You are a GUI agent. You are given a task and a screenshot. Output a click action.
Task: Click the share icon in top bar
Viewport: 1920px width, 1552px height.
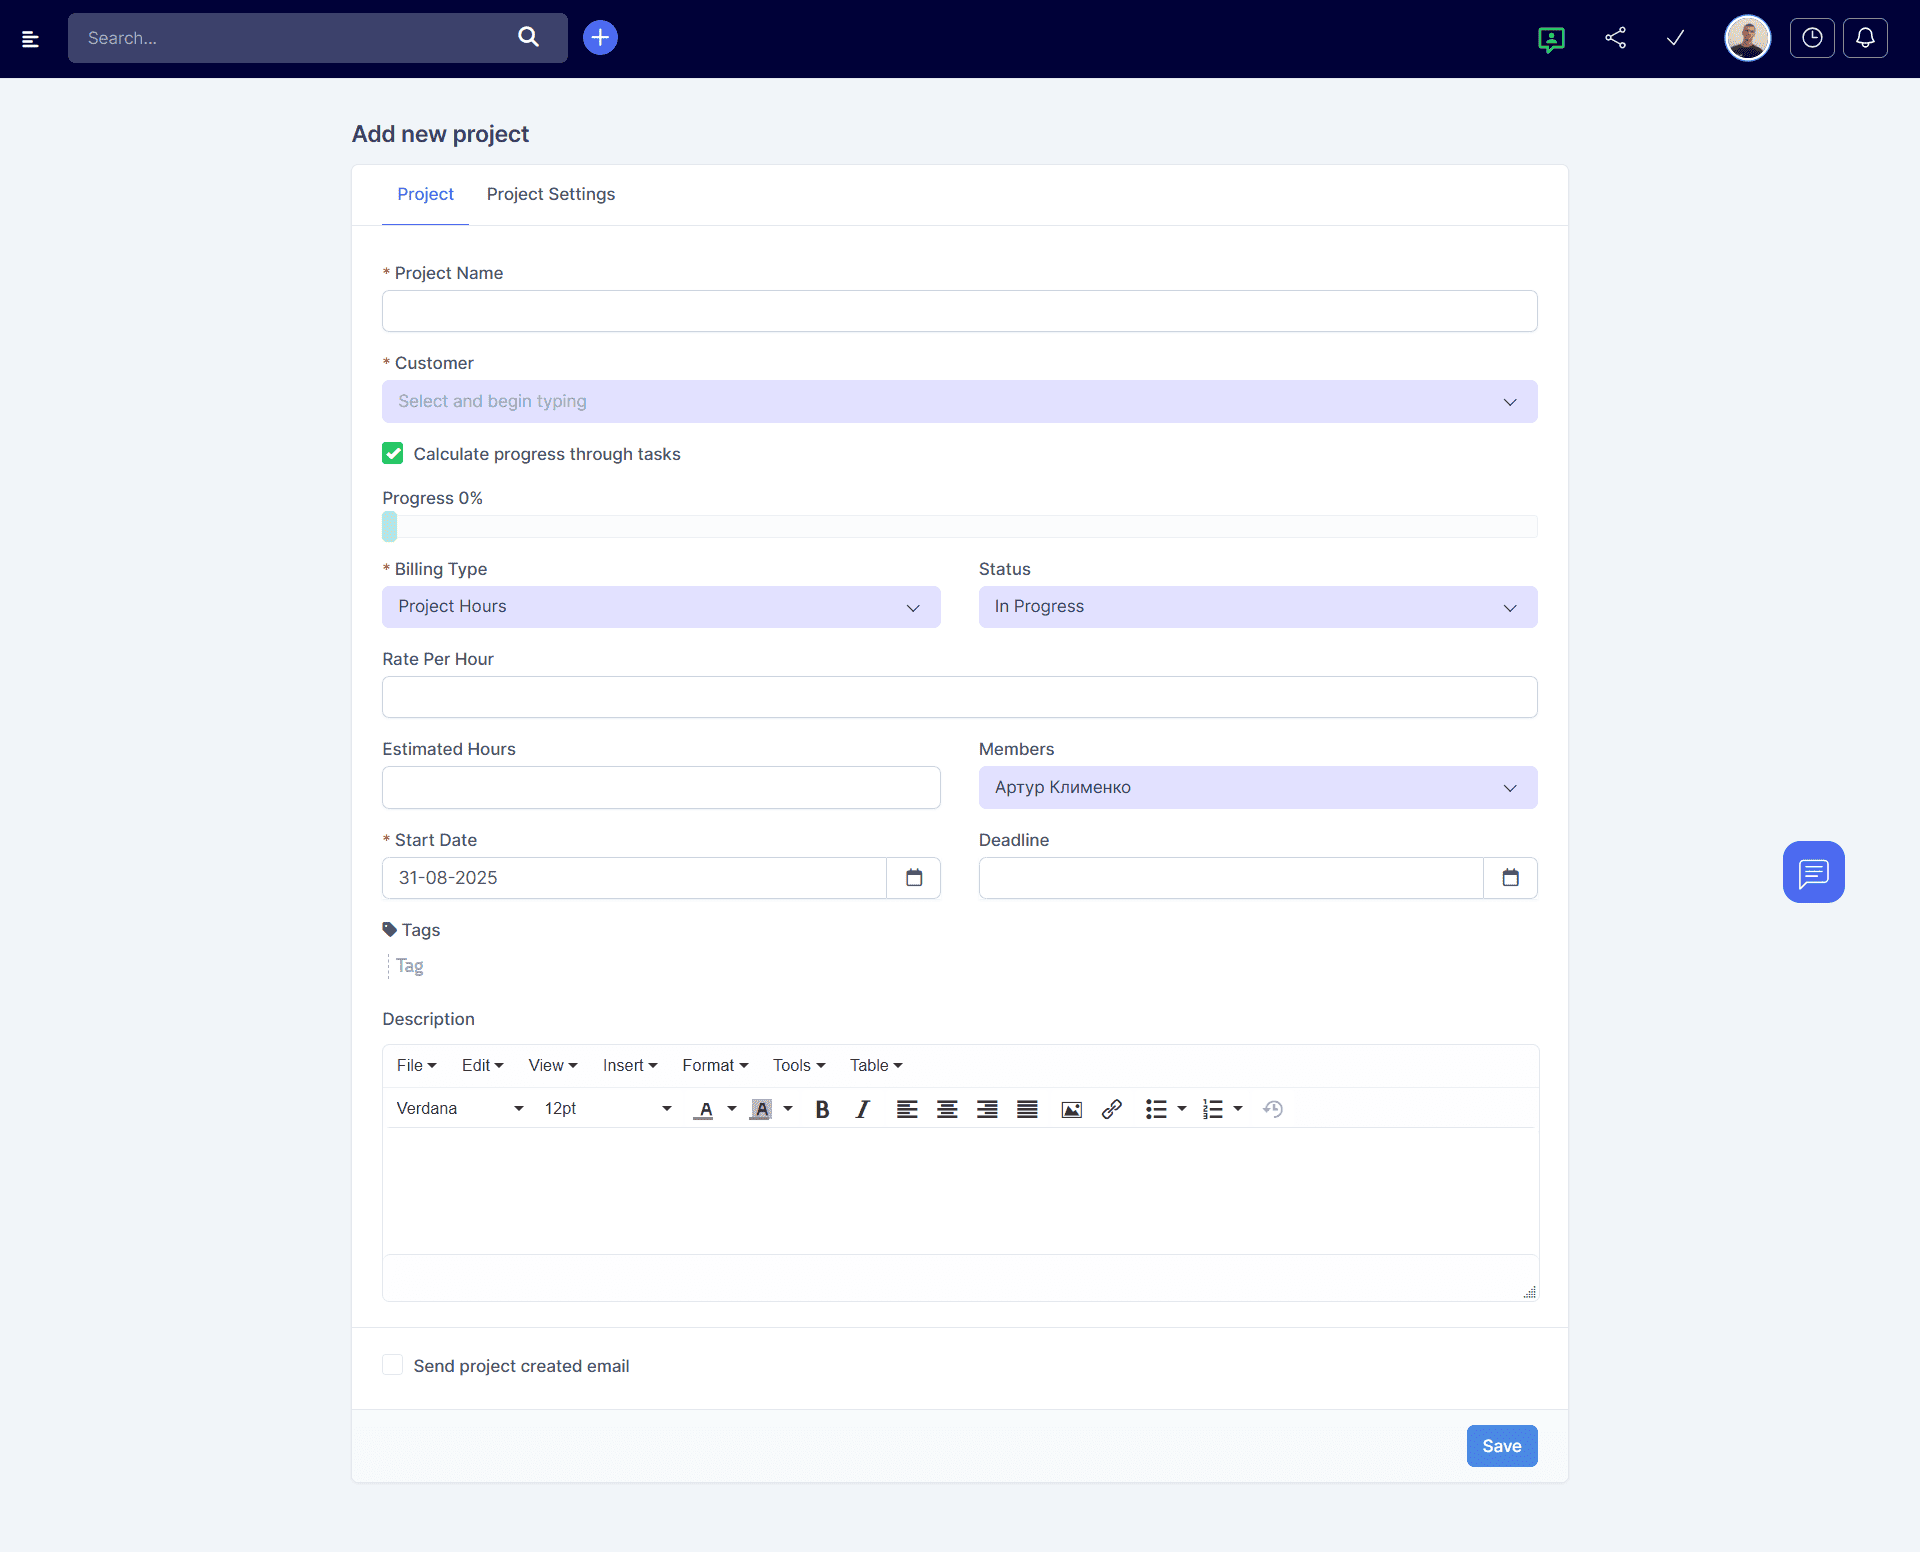pyautogui.click(x=1615, y=38)
